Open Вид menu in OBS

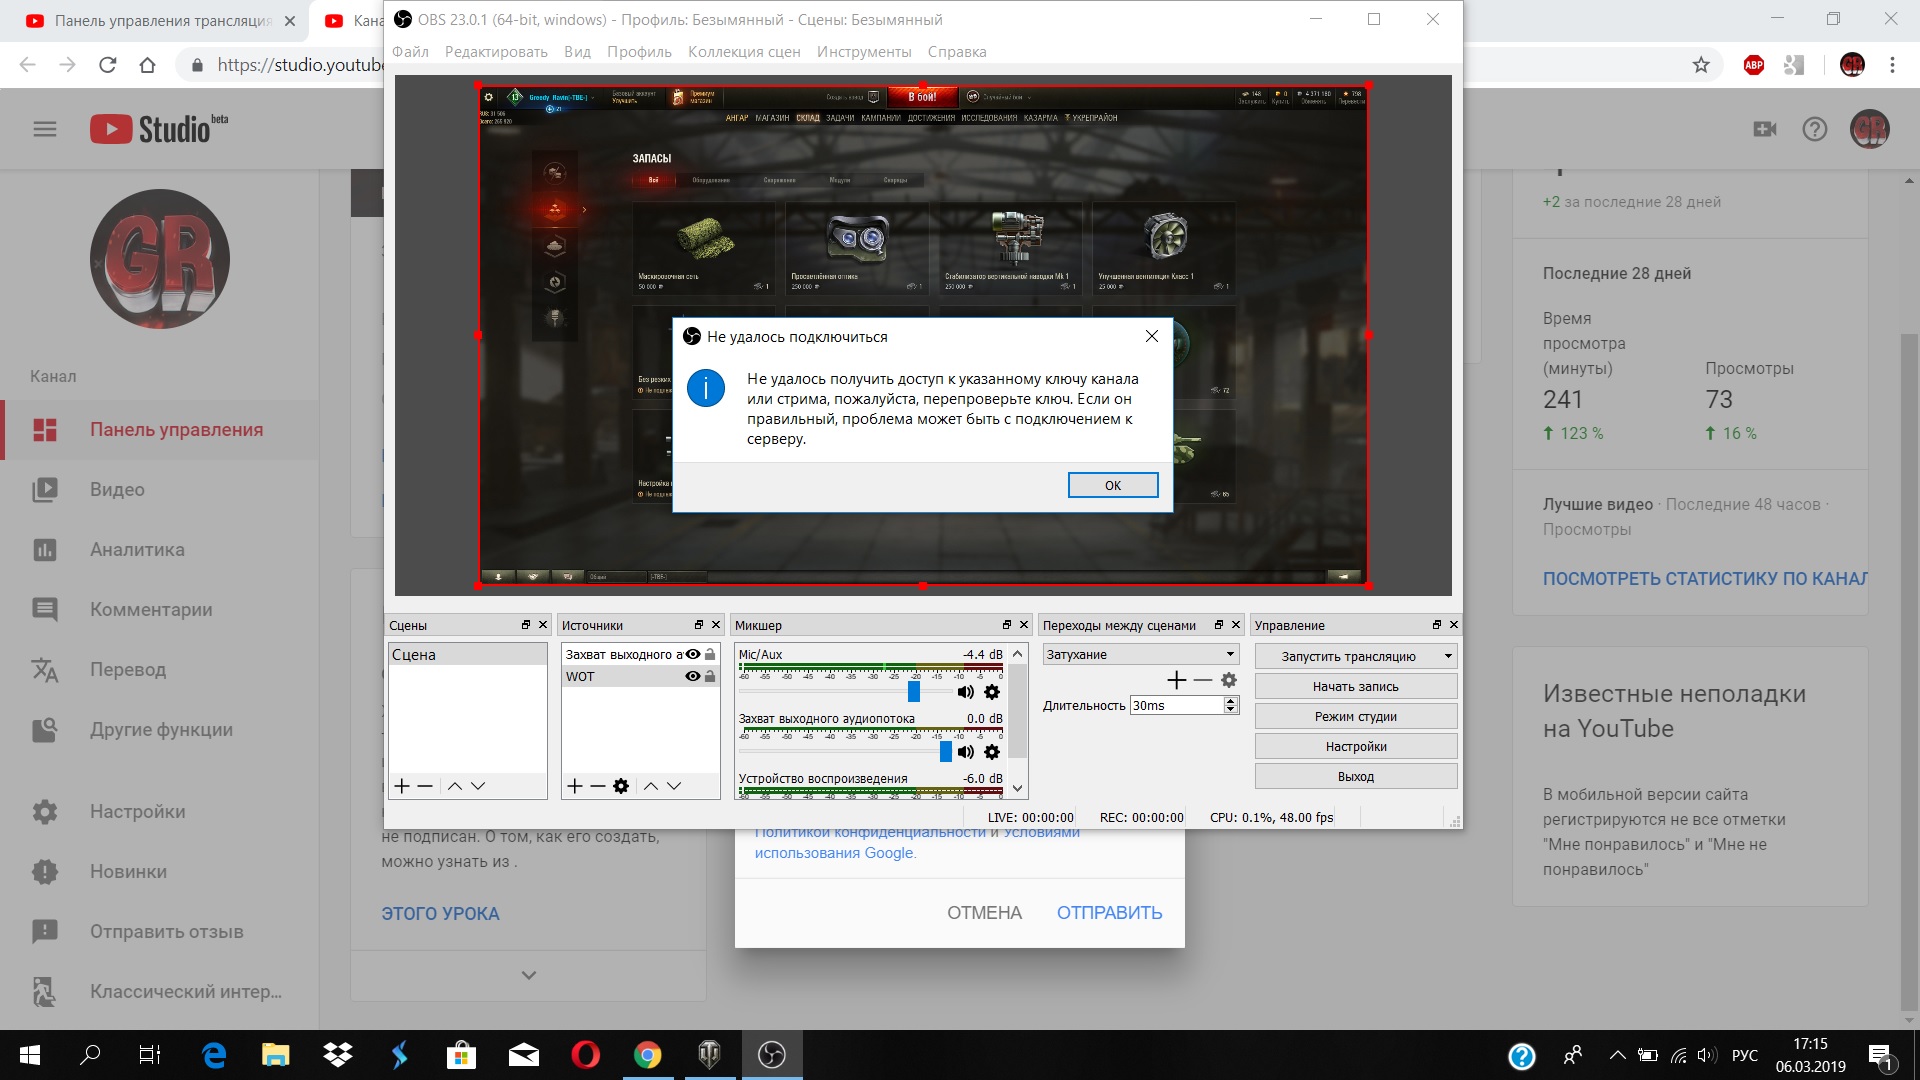pyautogui.click(x=577, y=52)
